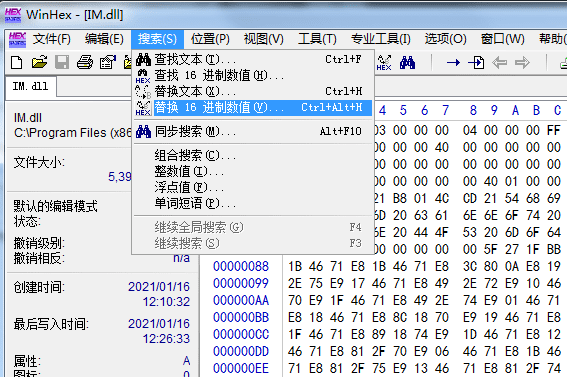Switch to the IM.dll file tab

[x=30, y=86]
